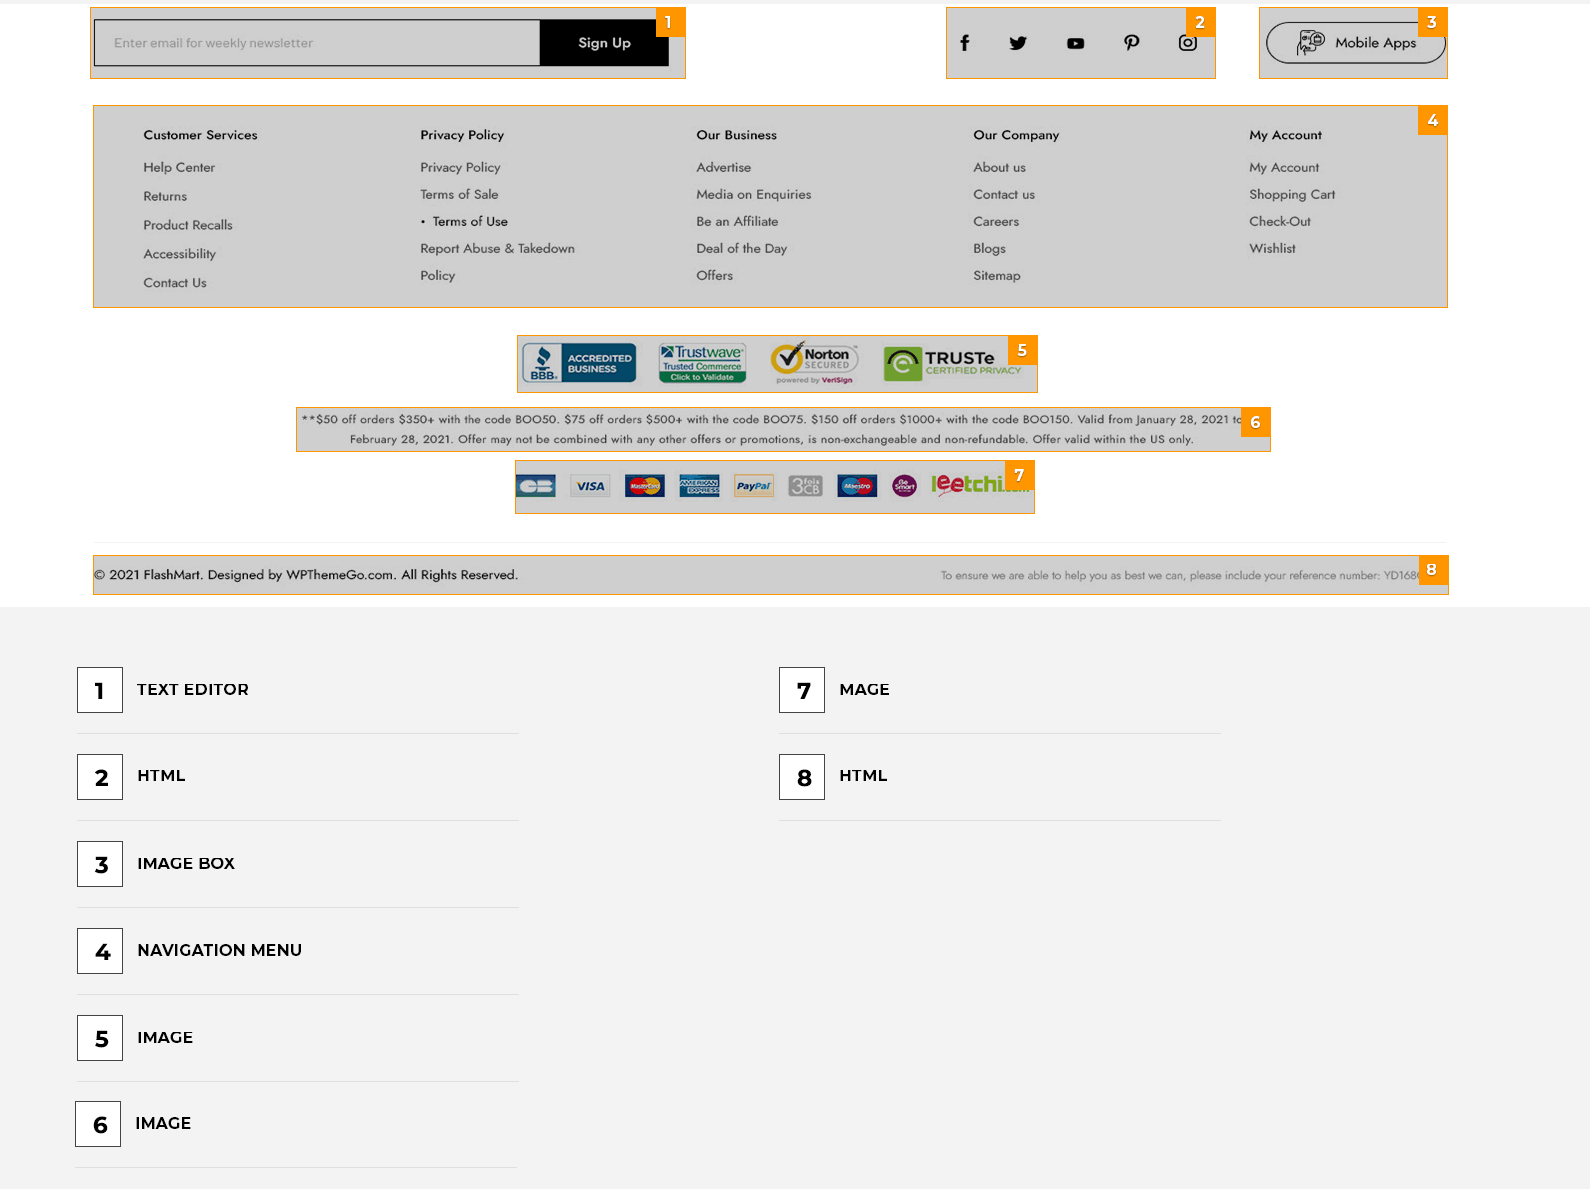Click the BBB Accredited Business badge
Image resolution: width=1590 pixels, height=1189 pixels.
(579, 363)
